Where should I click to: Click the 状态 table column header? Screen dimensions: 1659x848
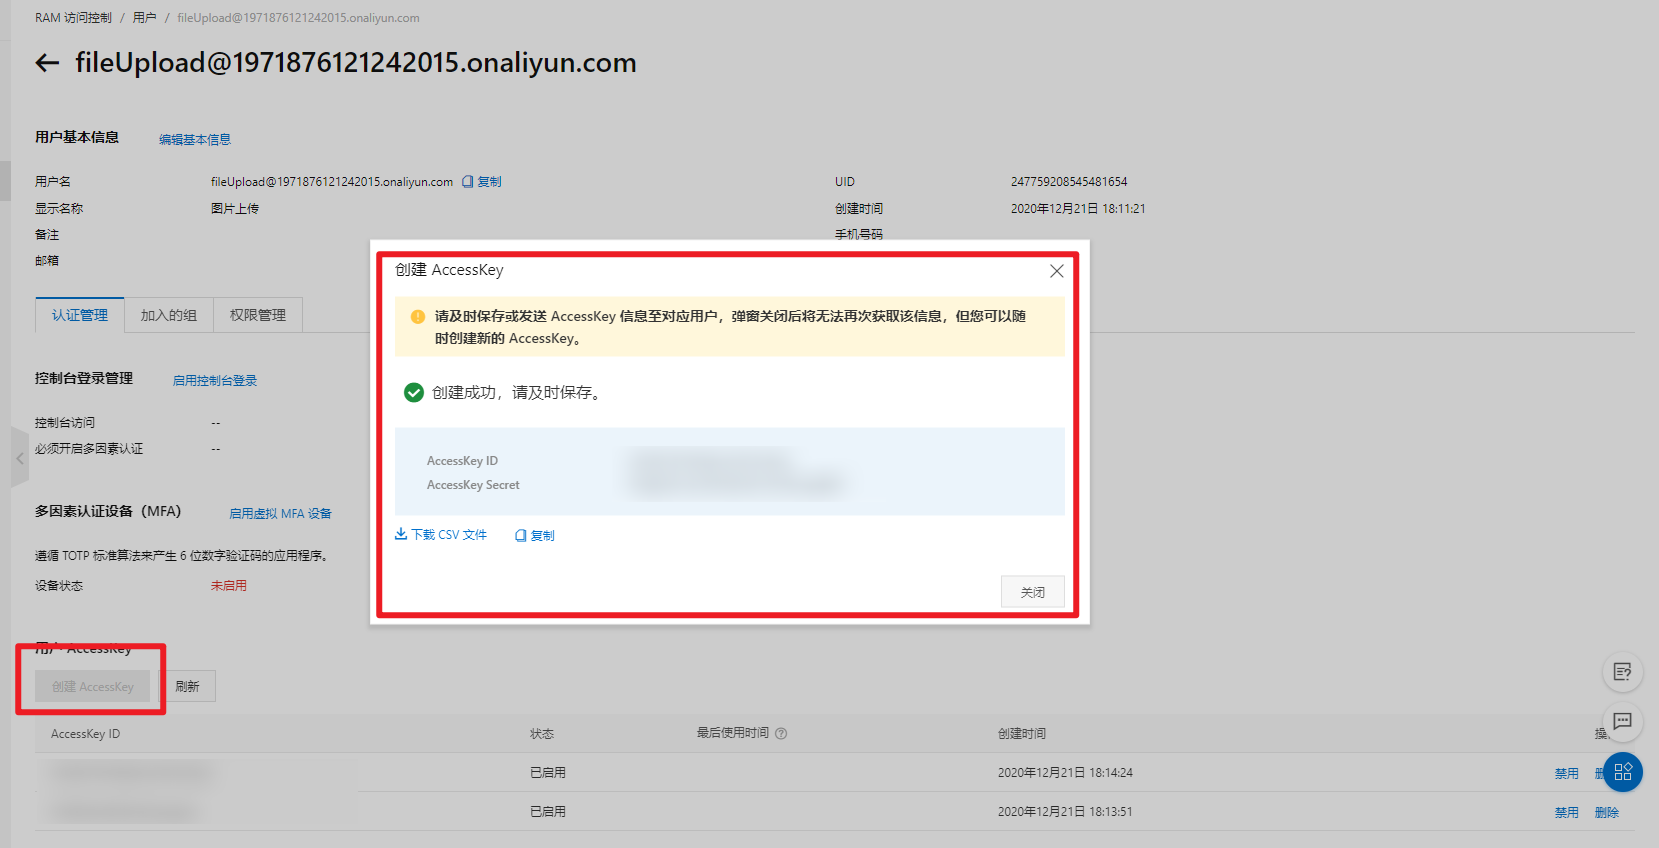[542, 734]
